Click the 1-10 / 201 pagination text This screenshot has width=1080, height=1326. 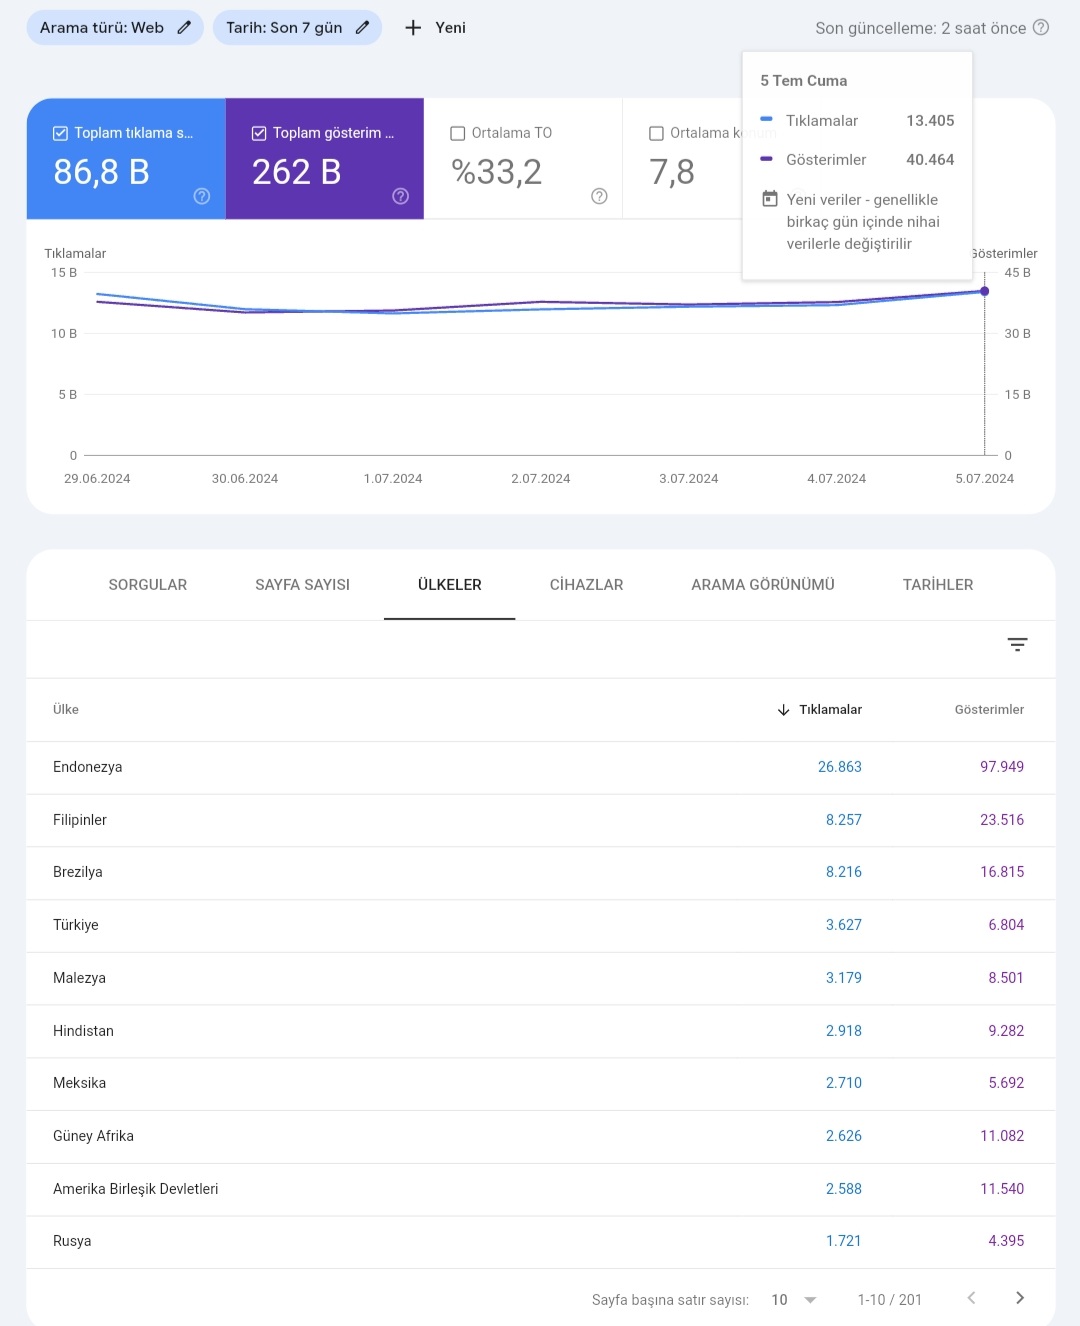889,1300
